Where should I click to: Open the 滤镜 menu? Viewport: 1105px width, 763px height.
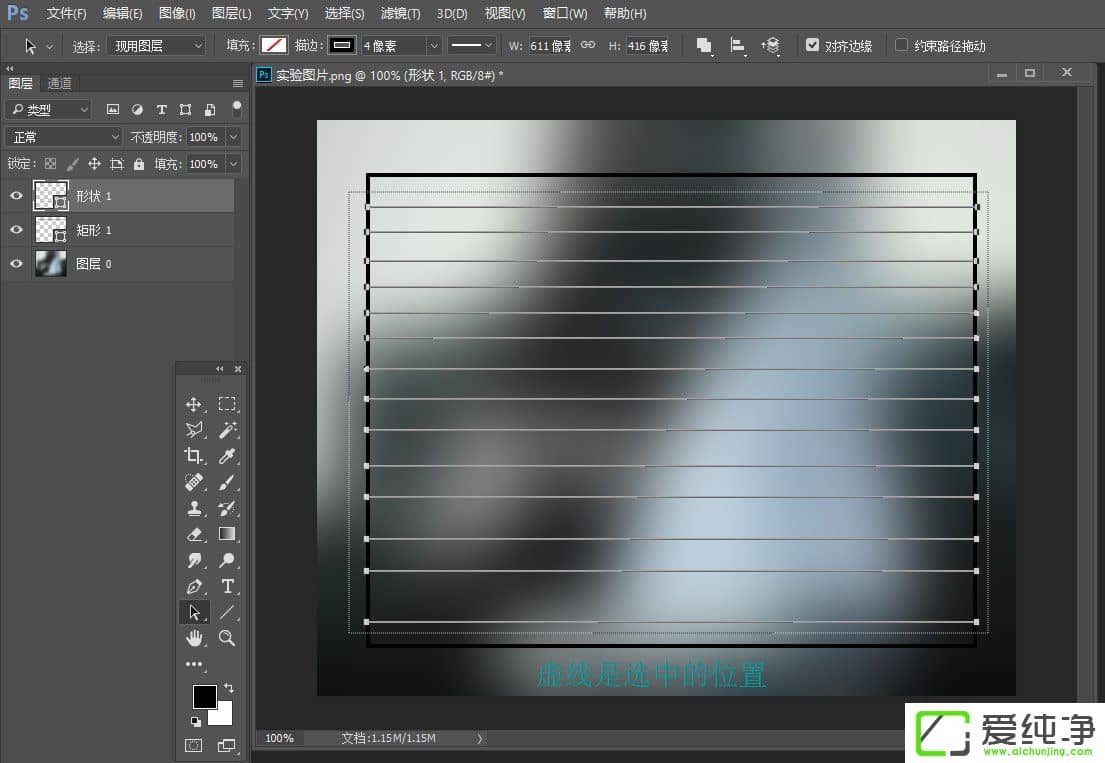(x=399, y=13)
